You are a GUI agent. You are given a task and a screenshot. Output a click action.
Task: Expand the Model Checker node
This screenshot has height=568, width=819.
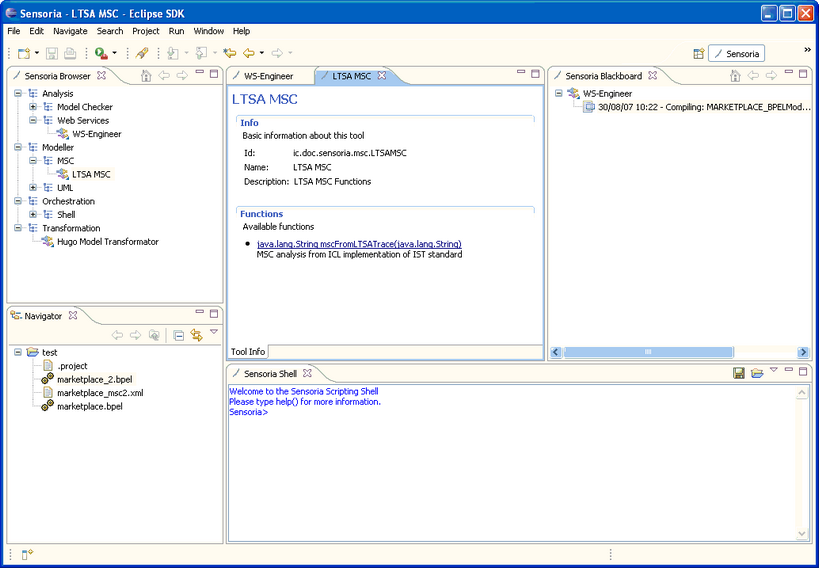pyautogui.click(x=33, y=107)
